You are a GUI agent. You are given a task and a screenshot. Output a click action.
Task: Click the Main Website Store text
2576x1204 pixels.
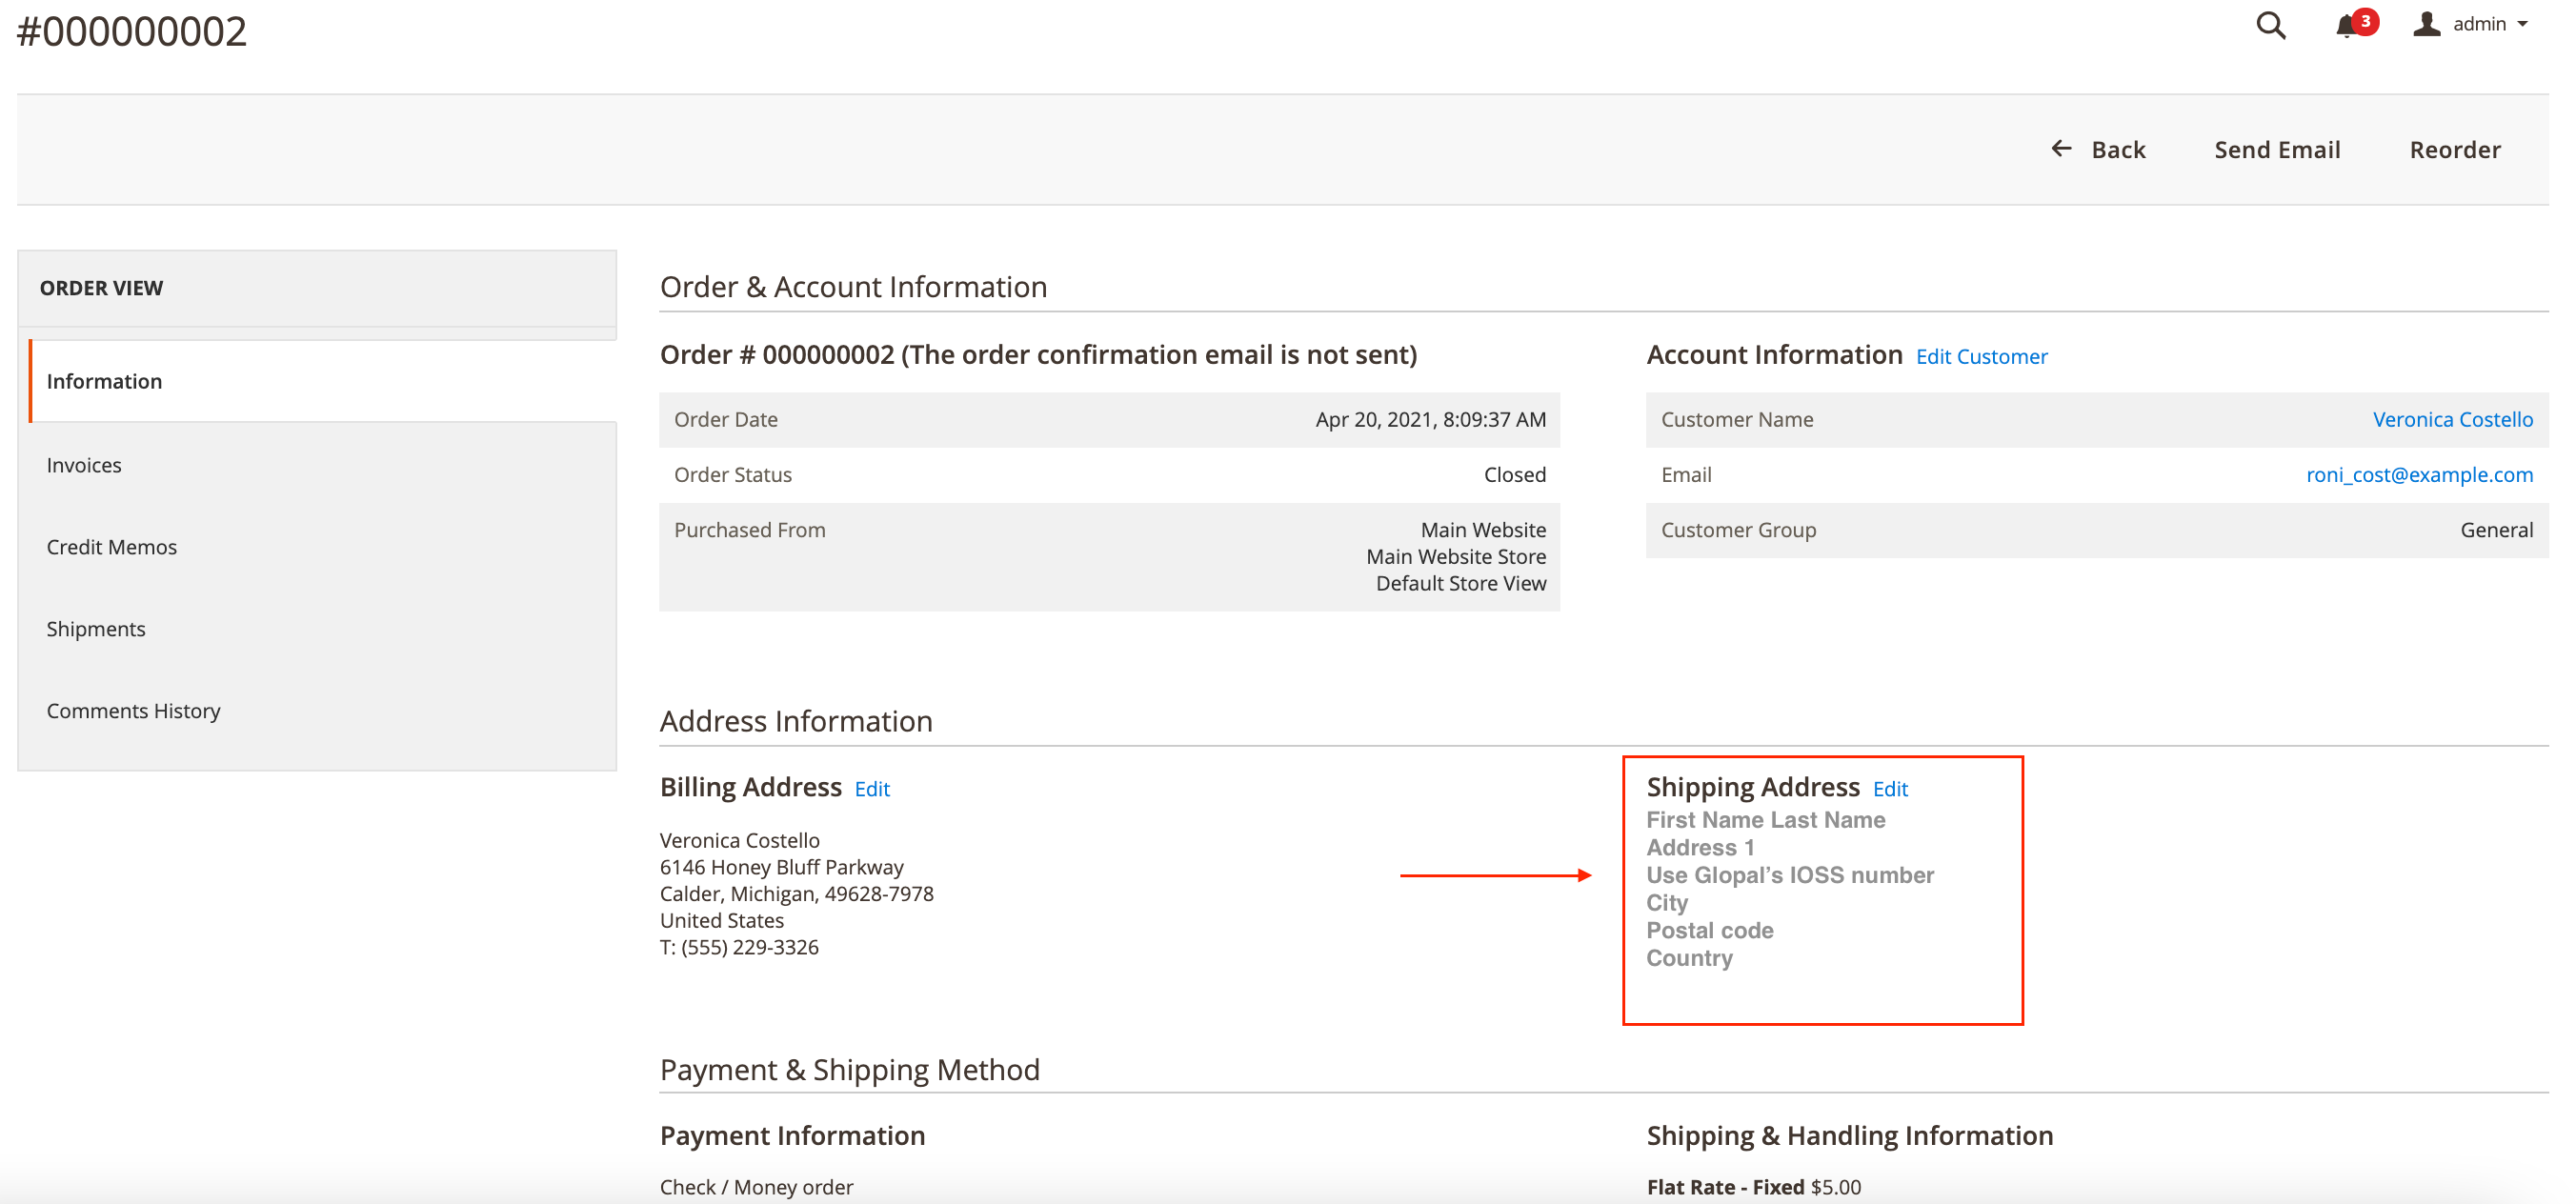pyautogui.click(x=1455, y=557)
